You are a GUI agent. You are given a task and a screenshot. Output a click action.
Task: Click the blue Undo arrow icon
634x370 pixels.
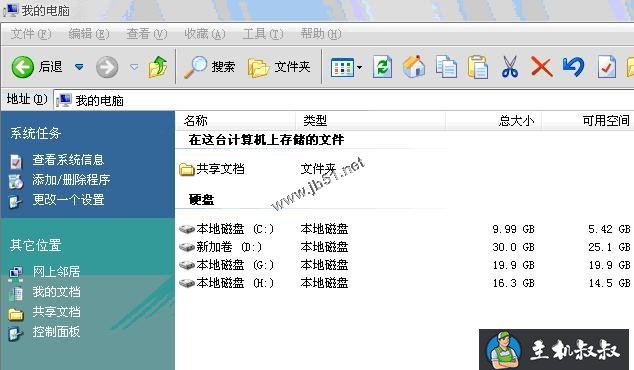pos(573,67)
